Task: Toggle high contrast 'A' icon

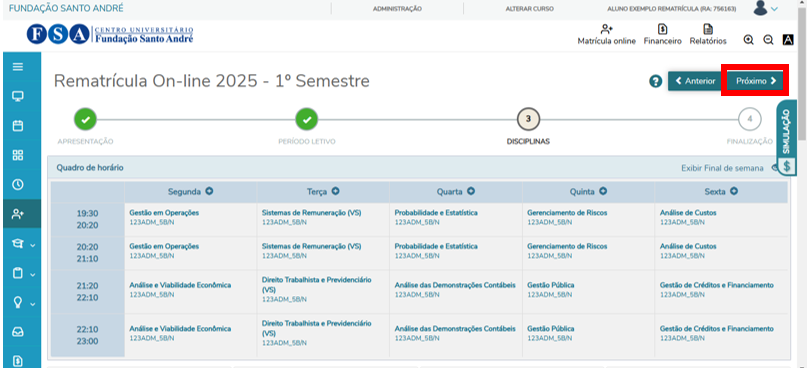Action: coord(788,40)
